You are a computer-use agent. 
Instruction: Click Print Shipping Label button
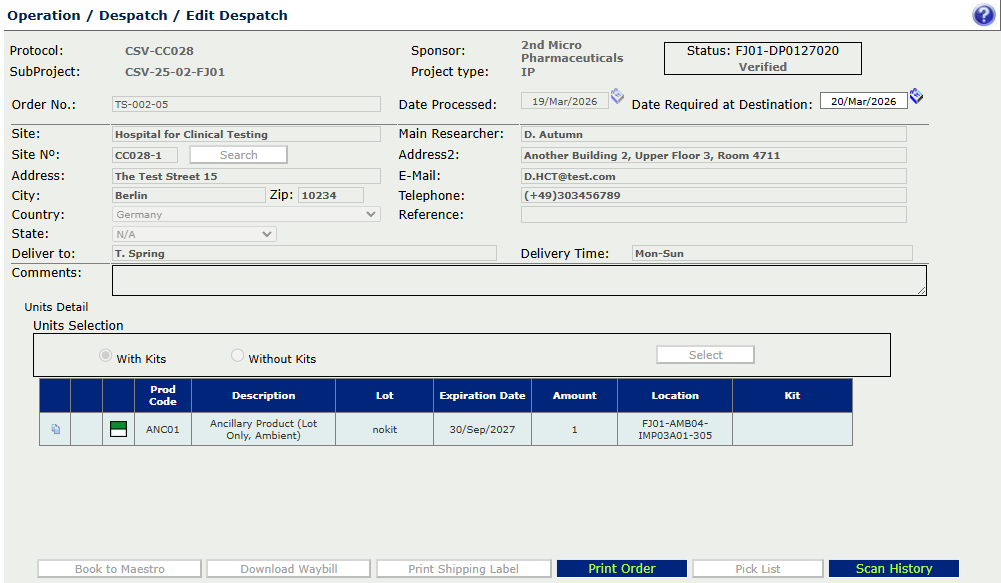tap(463, 569)
